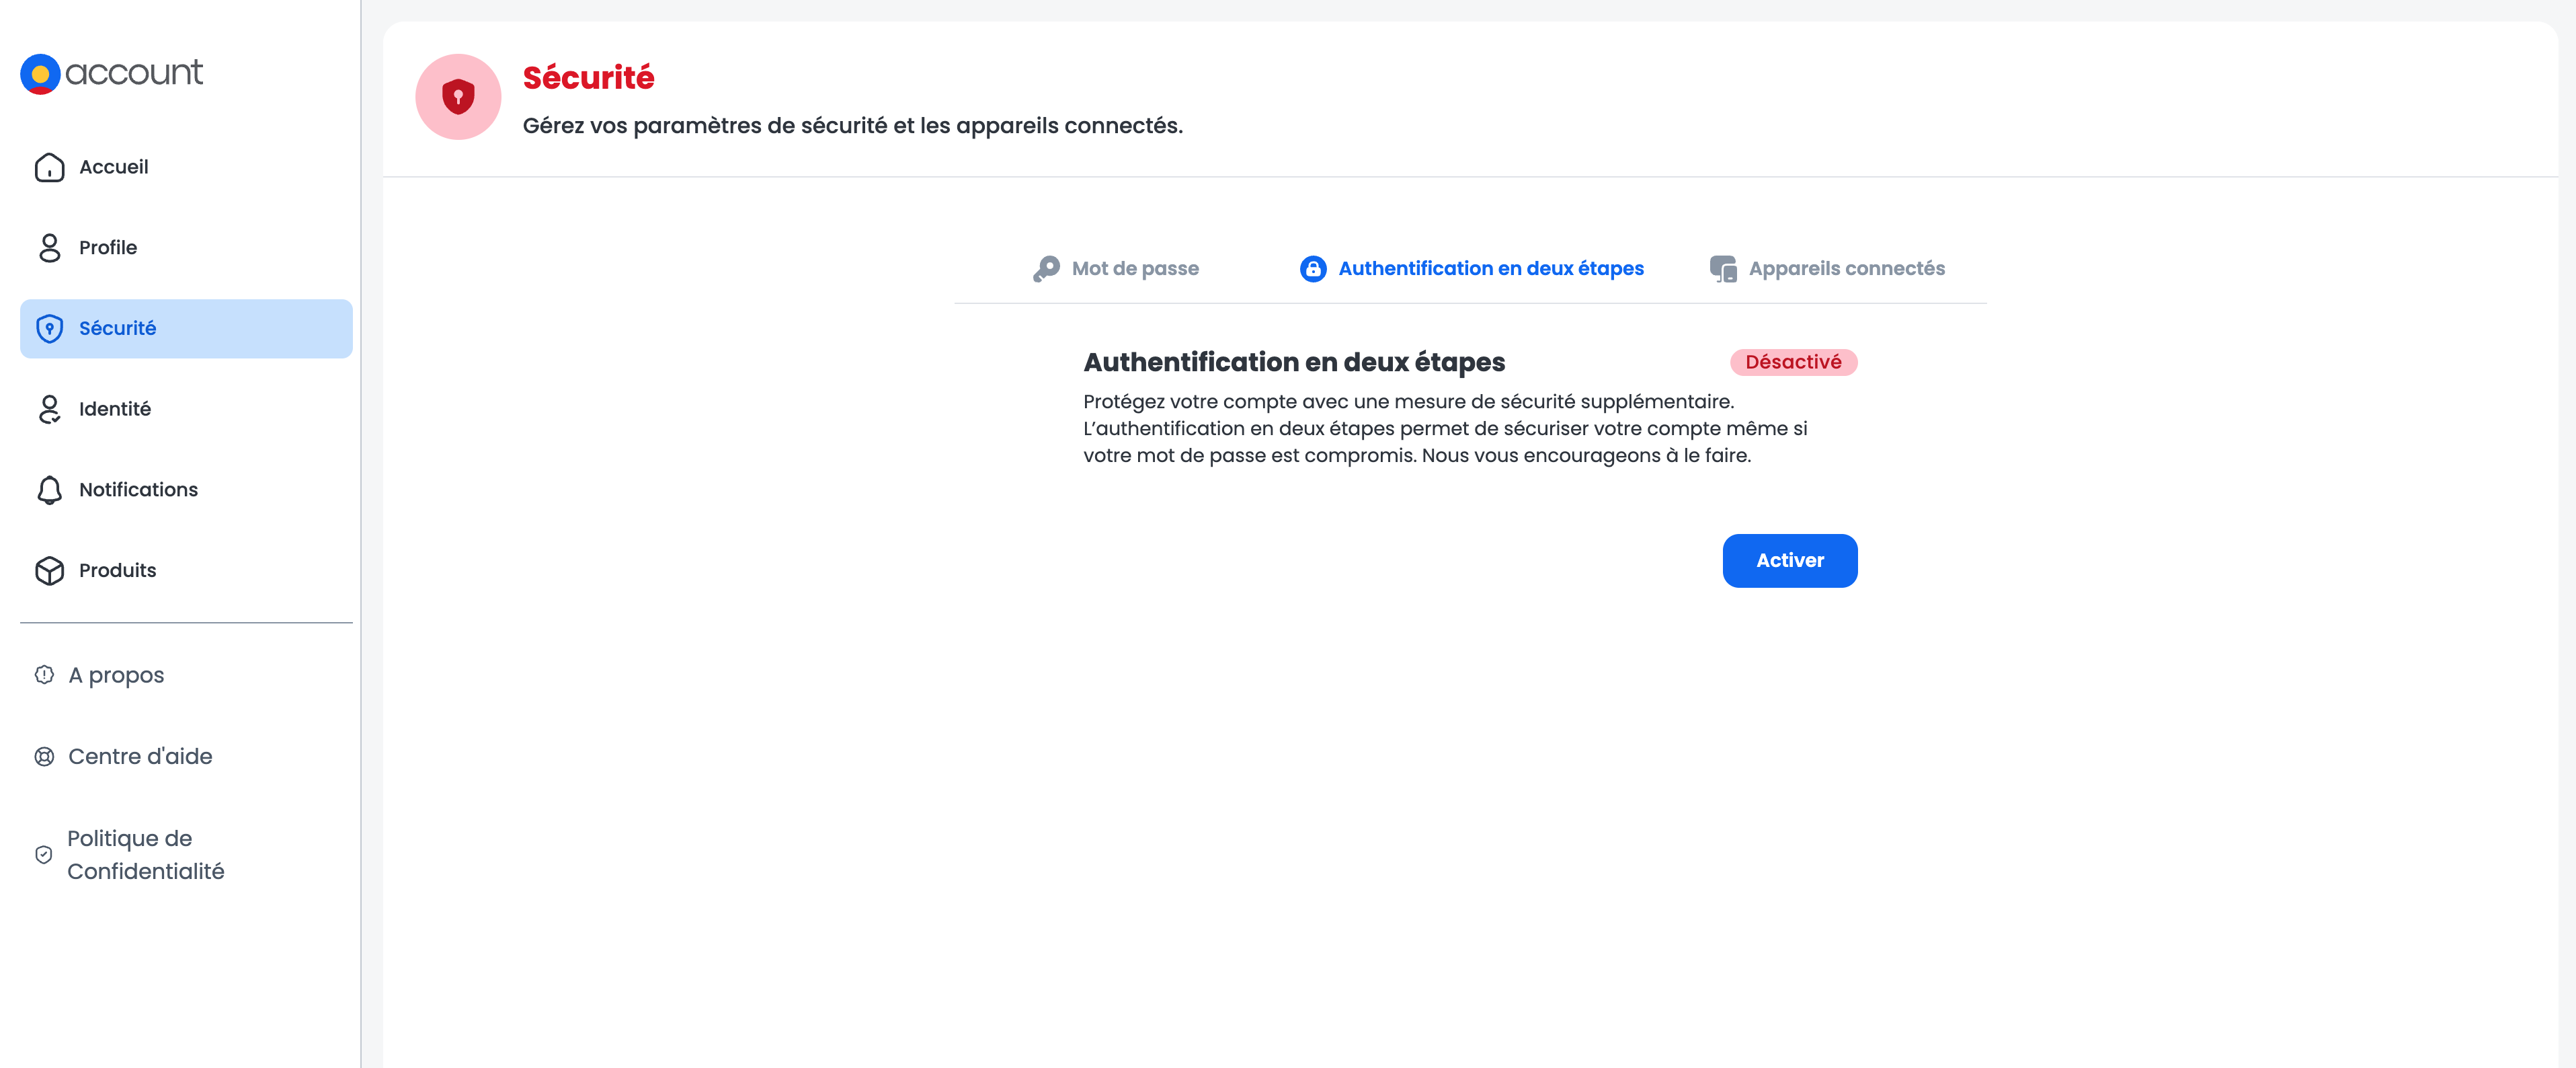This screenshot has height=1068, width=2576.
Task: Go to Notifications in sidebar
Action: click(x=138, y=490)
